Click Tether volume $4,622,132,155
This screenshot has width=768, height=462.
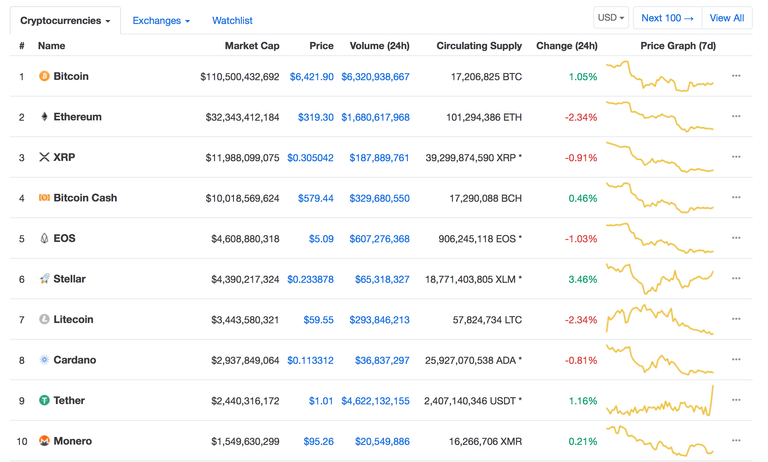click(x=375, y=401)
